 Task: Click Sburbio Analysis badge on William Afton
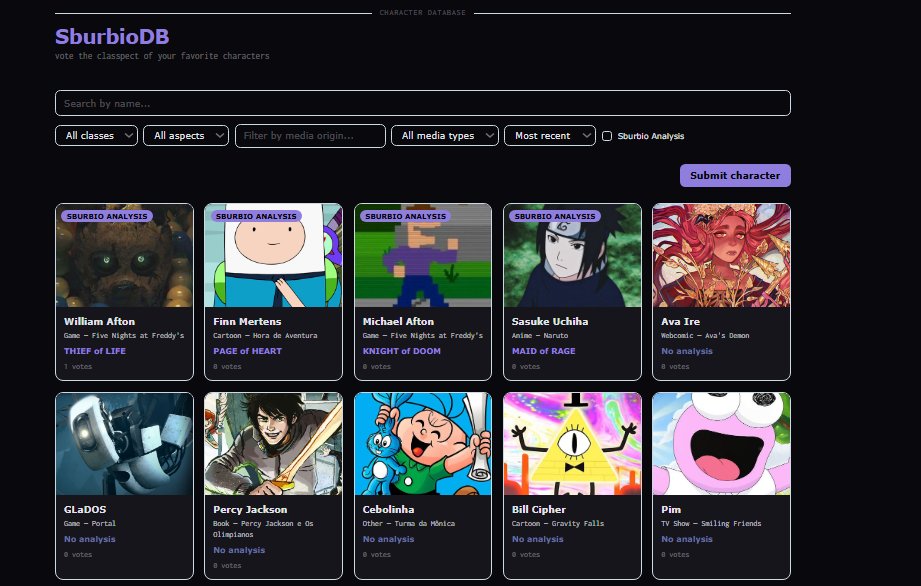coord(107,216)
